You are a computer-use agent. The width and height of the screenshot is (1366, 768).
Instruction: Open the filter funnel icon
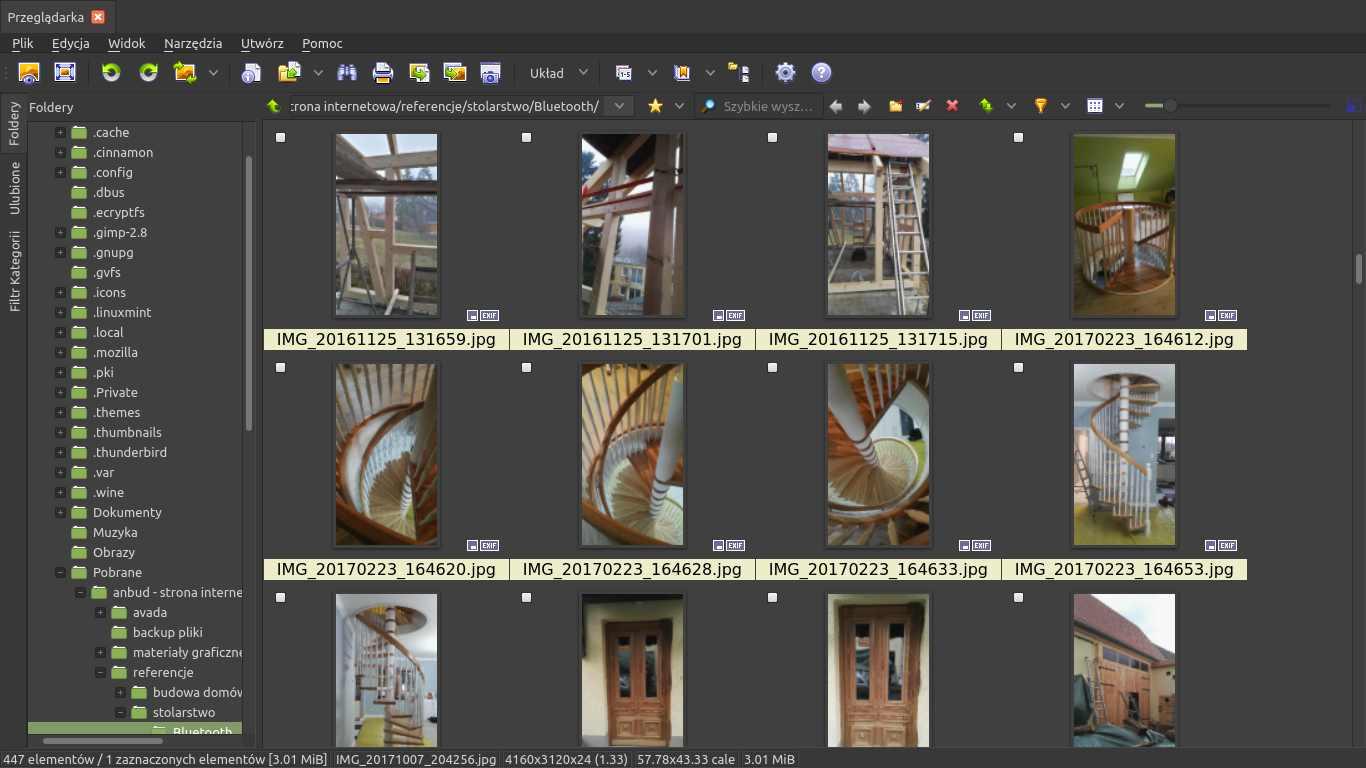[1040, 105]
